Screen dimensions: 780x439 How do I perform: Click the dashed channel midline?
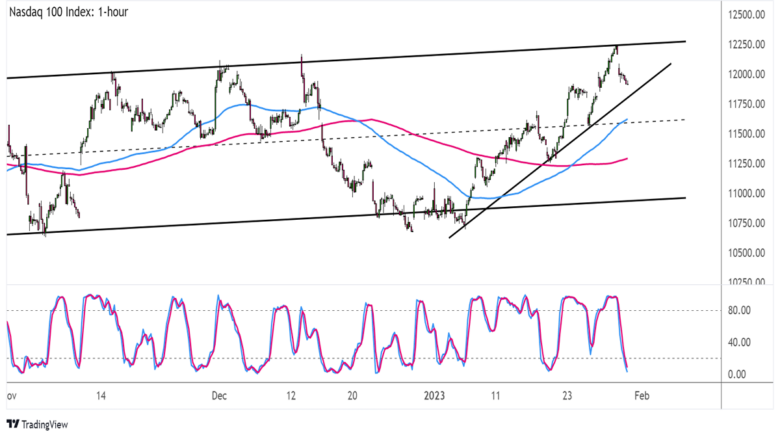tap(300, 139)
